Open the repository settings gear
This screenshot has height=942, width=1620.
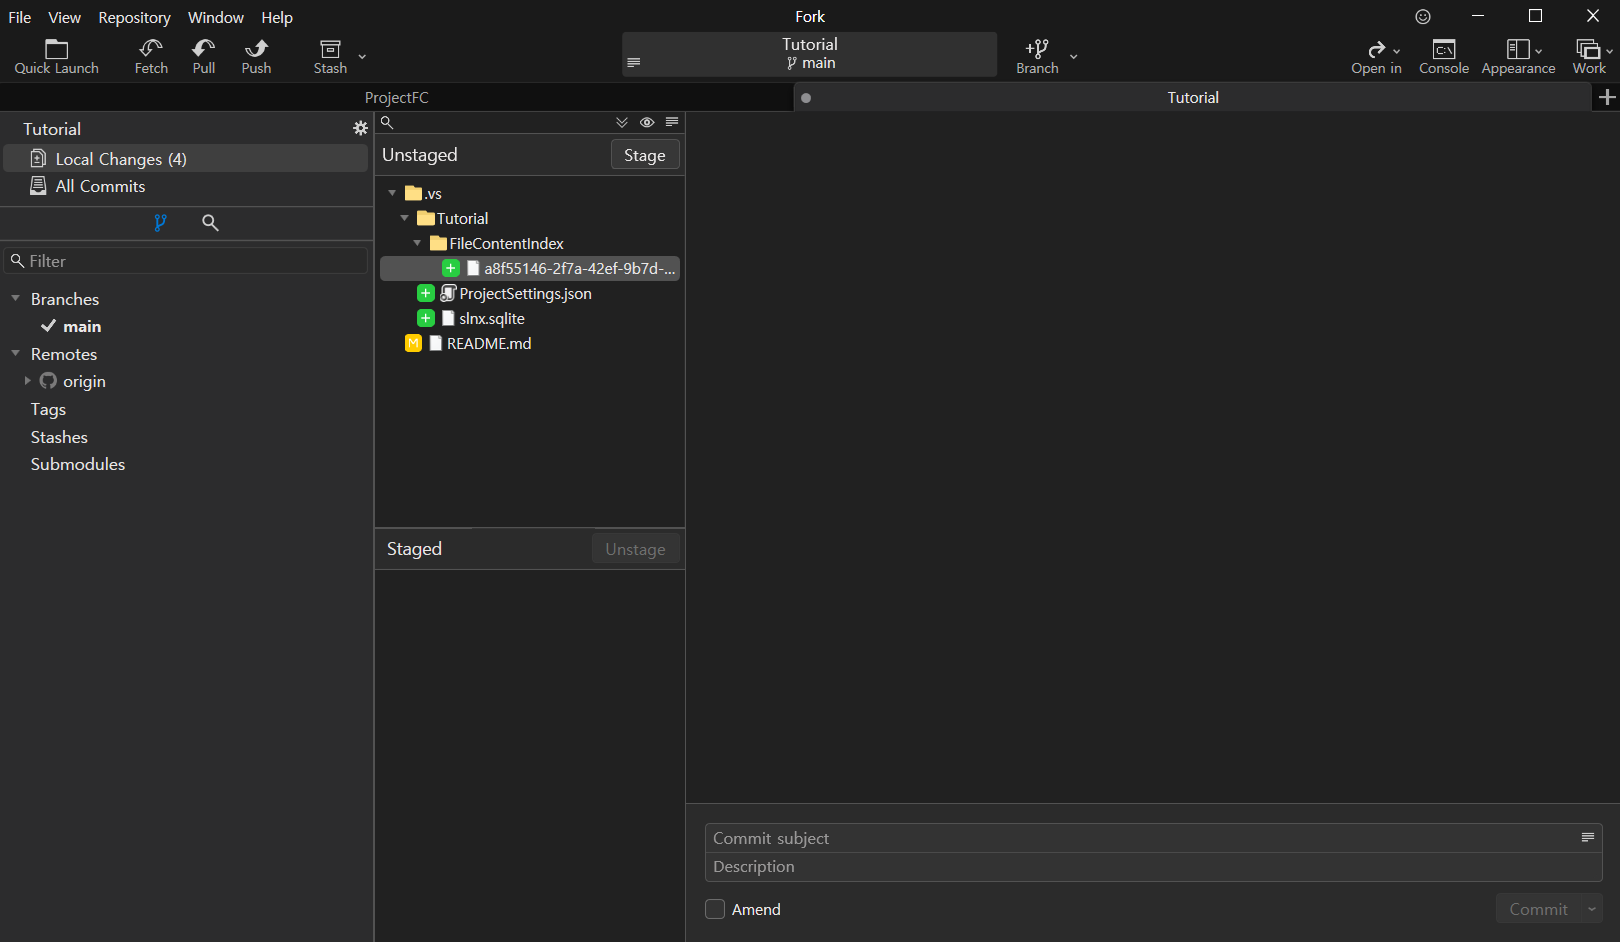(360, 128)
